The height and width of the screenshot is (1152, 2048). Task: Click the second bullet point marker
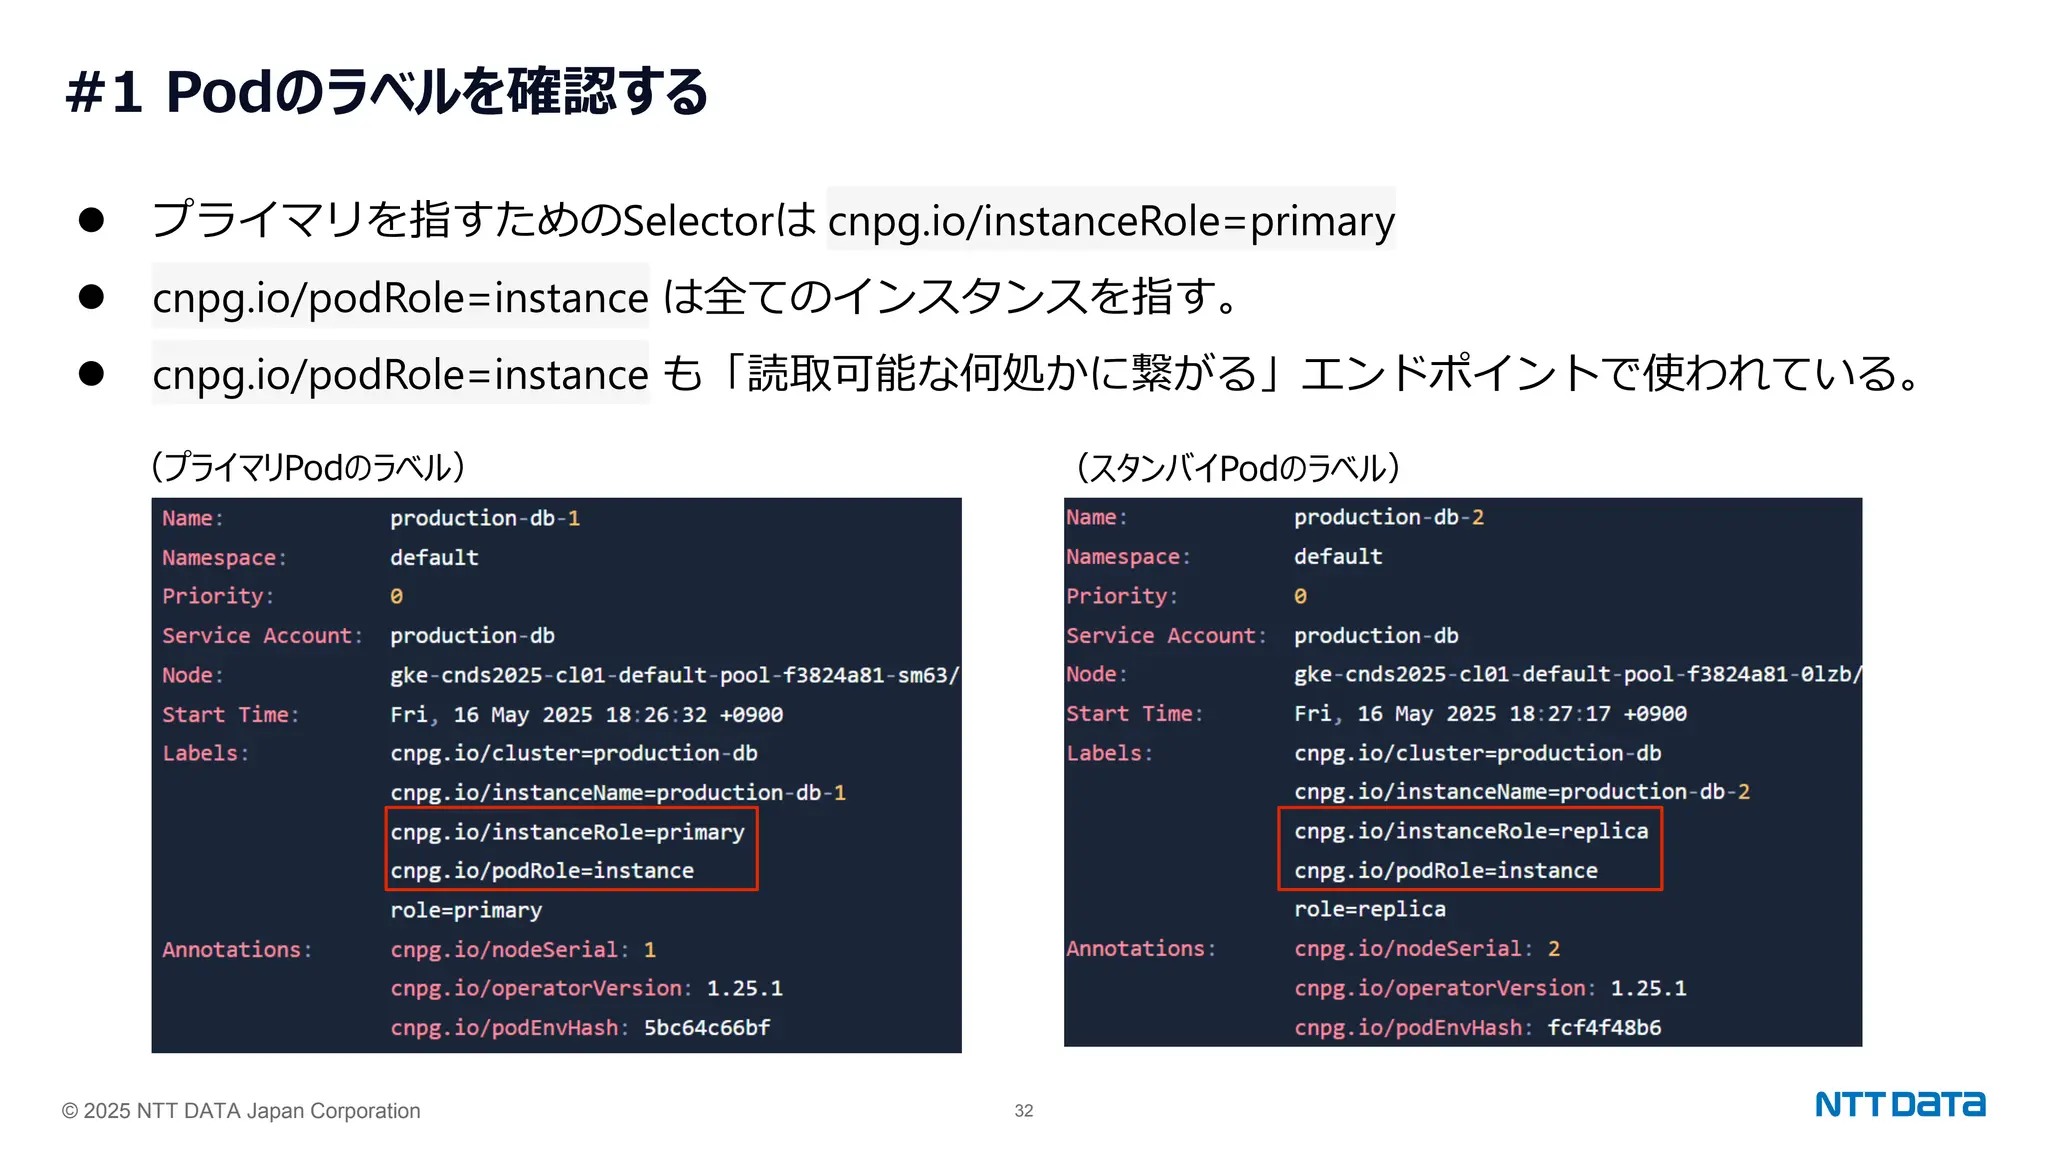pos(91,297)
